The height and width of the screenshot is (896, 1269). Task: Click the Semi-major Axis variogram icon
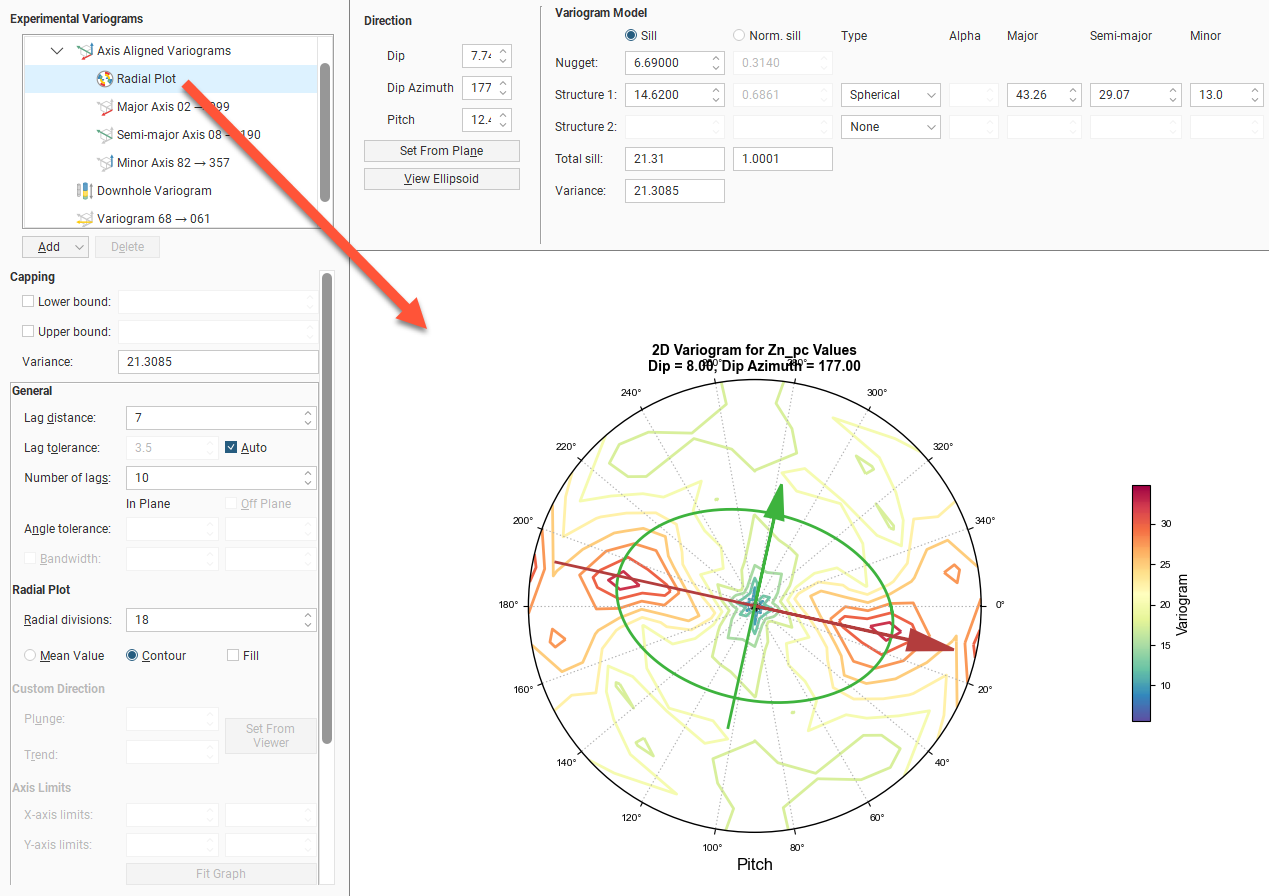click(x=105, y=135)
